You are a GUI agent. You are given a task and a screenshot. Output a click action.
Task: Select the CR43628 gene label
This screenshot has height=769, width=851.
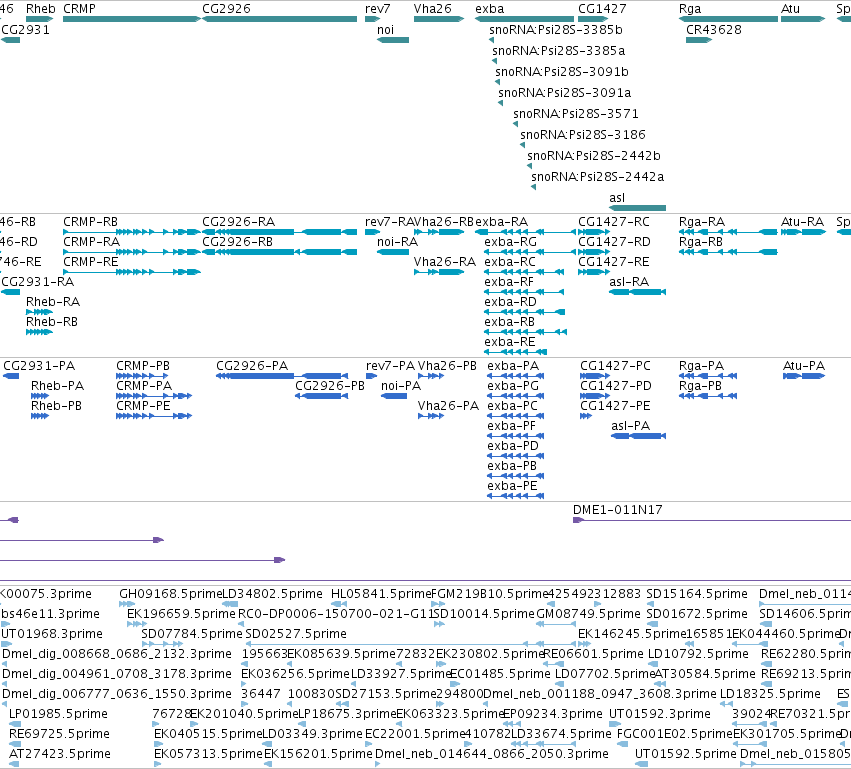714,30
